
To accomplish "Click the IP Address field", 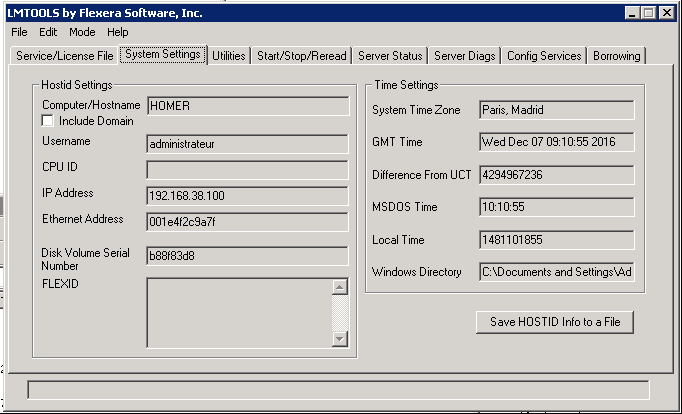I will pyautogui.click(x=247, y=195).
